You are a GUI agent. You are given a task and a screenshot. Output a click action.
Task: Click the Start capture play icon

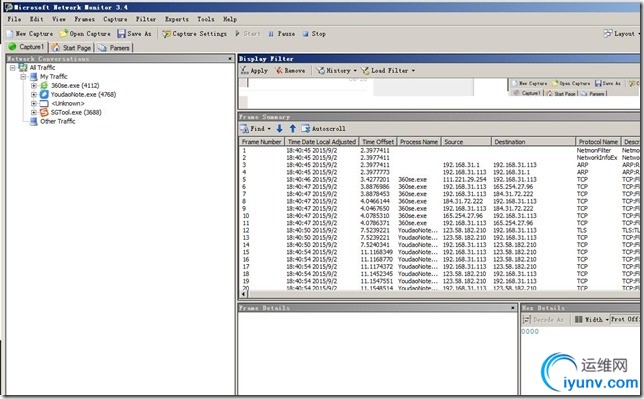point(237,34)
